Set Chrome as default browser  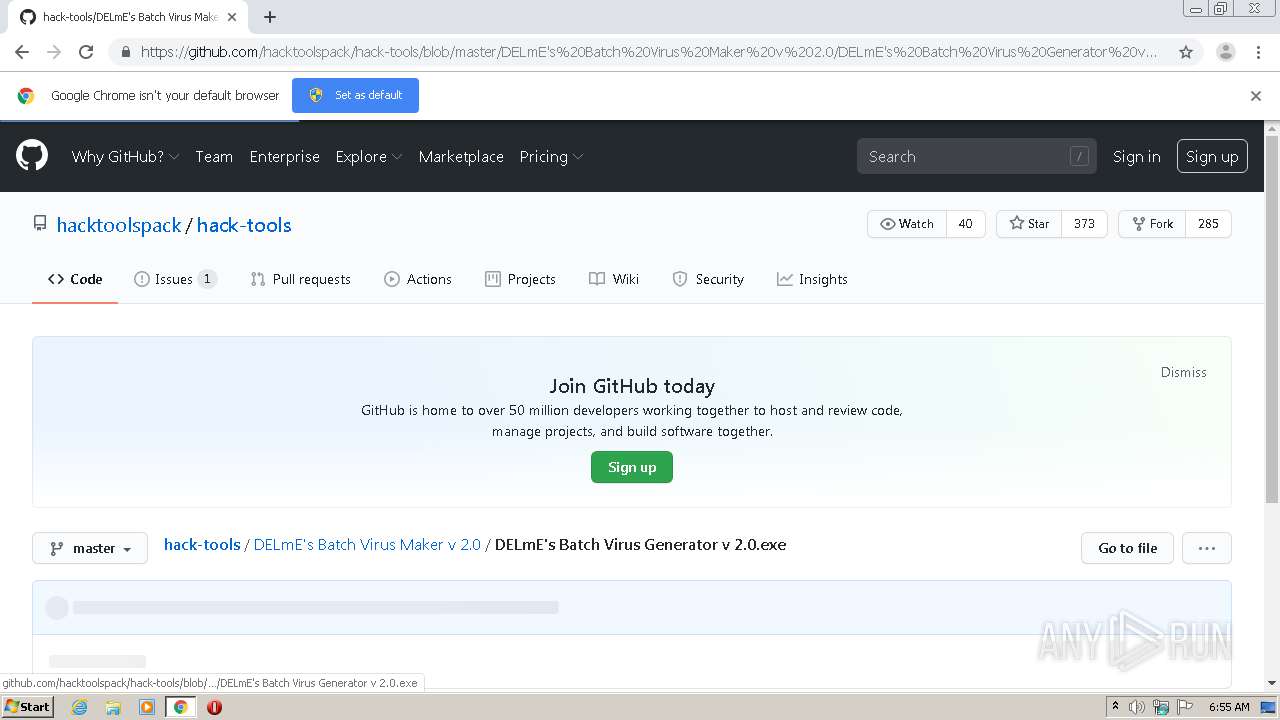tap(355, 95)
